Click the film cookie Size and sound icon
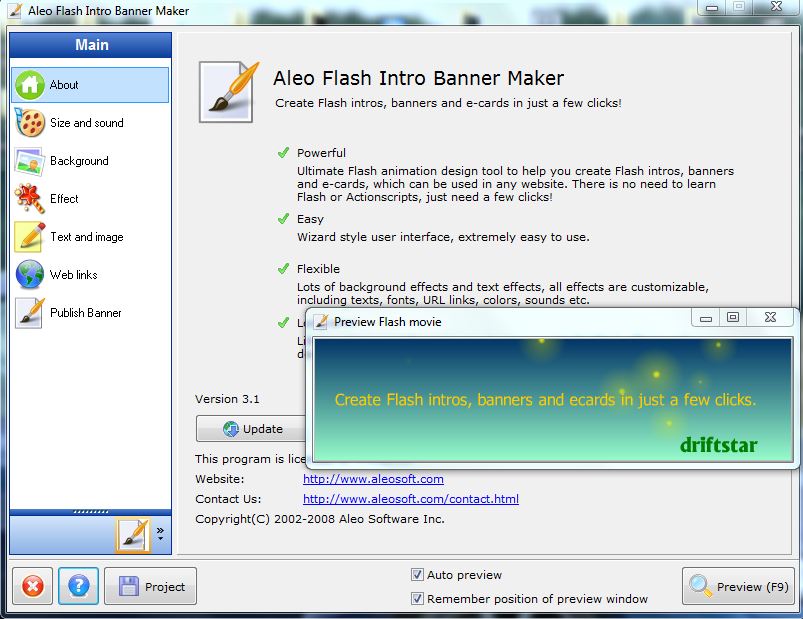 (x=30, y=123)
